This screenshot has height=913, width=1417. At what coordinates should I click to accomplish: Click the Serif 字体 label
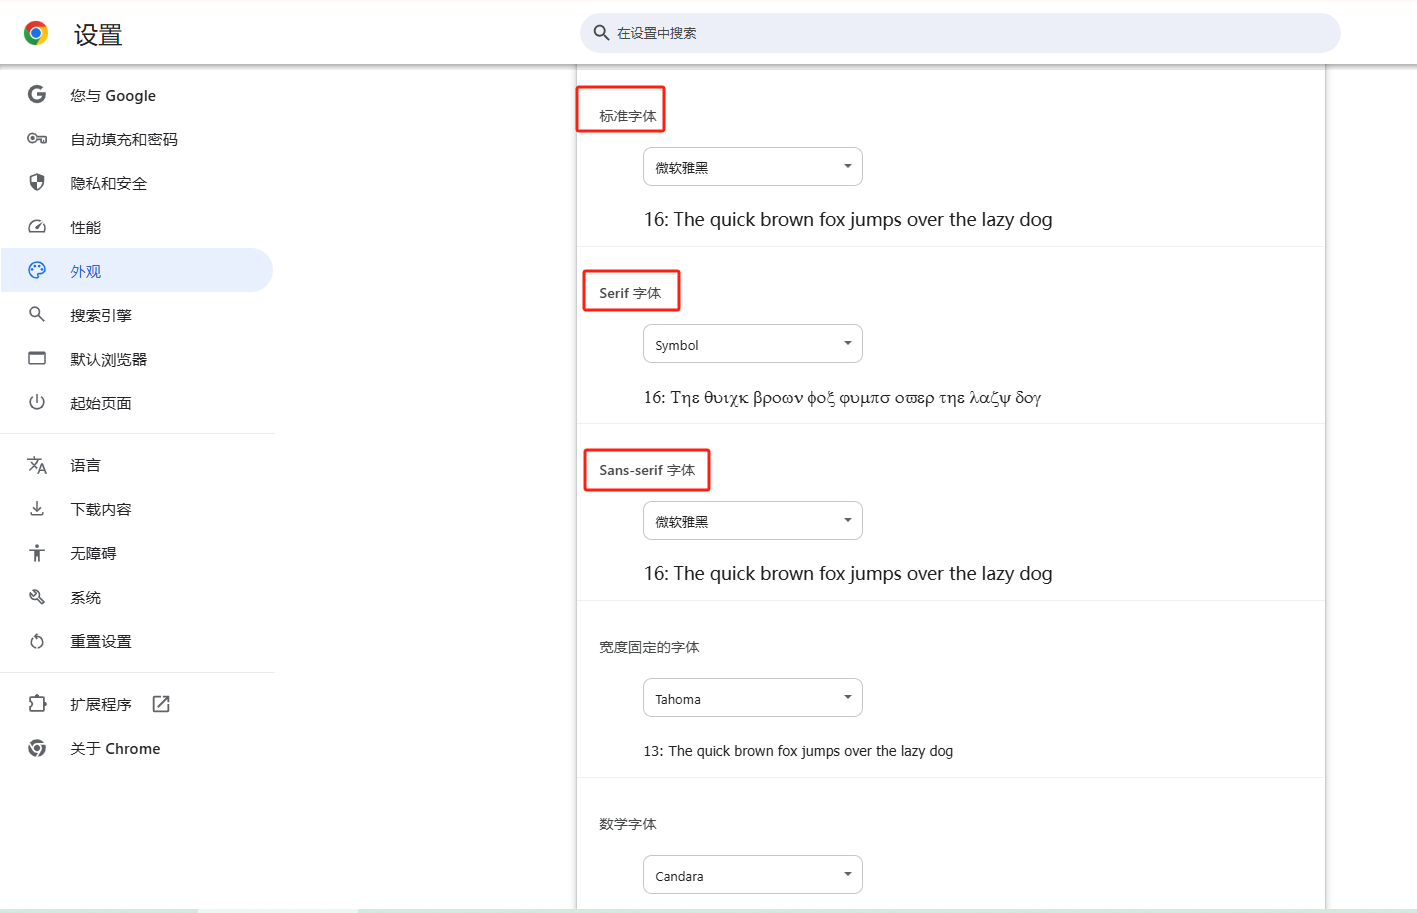click(630, 293)
